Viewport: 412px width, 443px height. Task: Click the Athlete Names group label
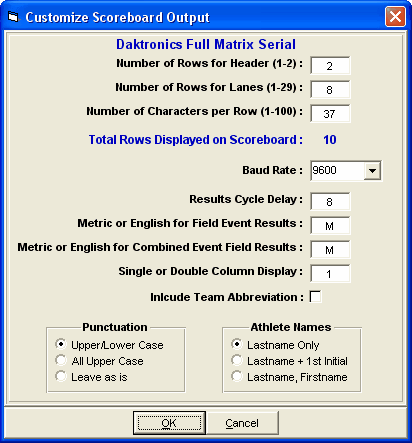[291, 327]
